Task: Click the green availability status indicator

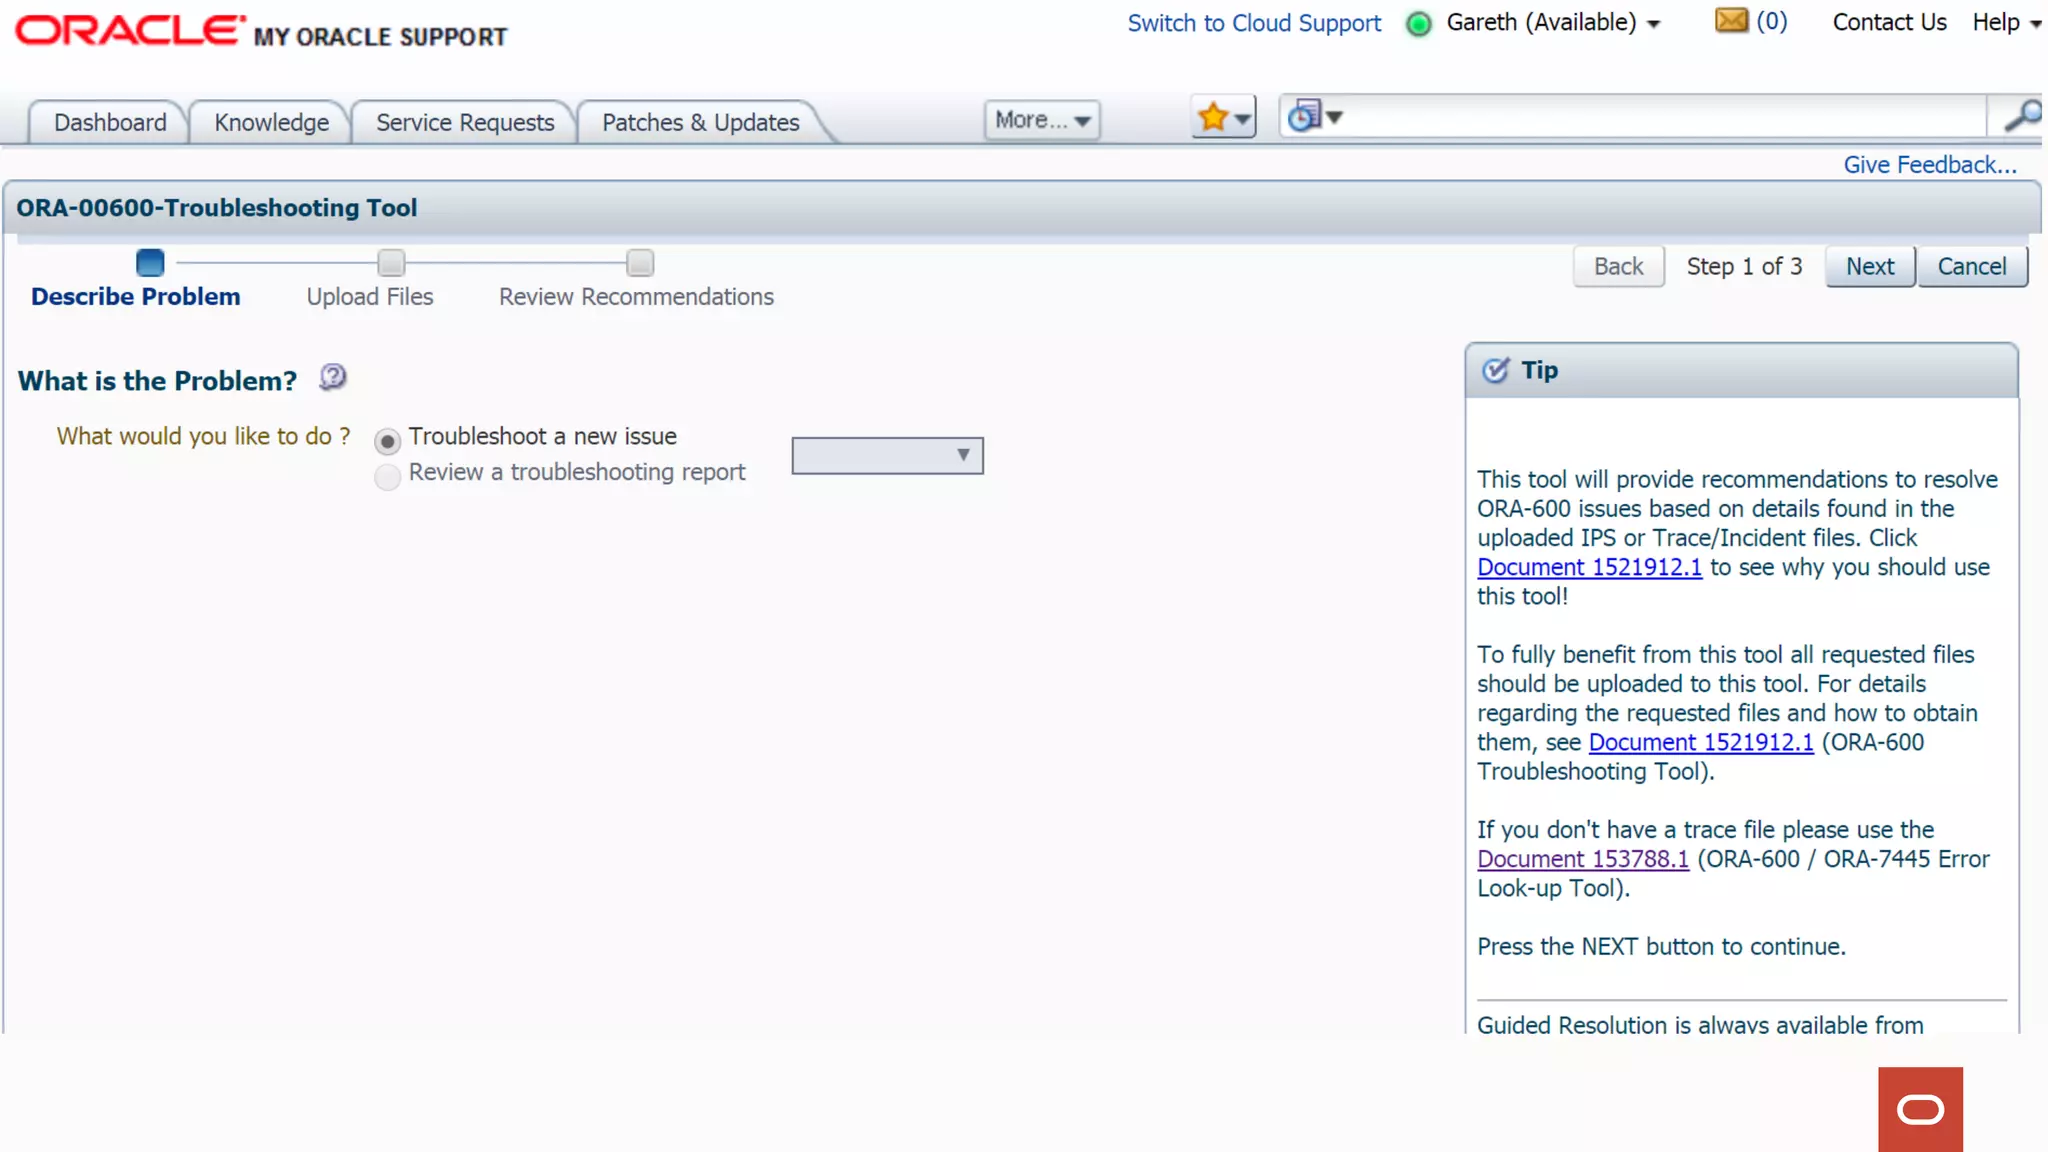Action: (x=1418, y=24)
